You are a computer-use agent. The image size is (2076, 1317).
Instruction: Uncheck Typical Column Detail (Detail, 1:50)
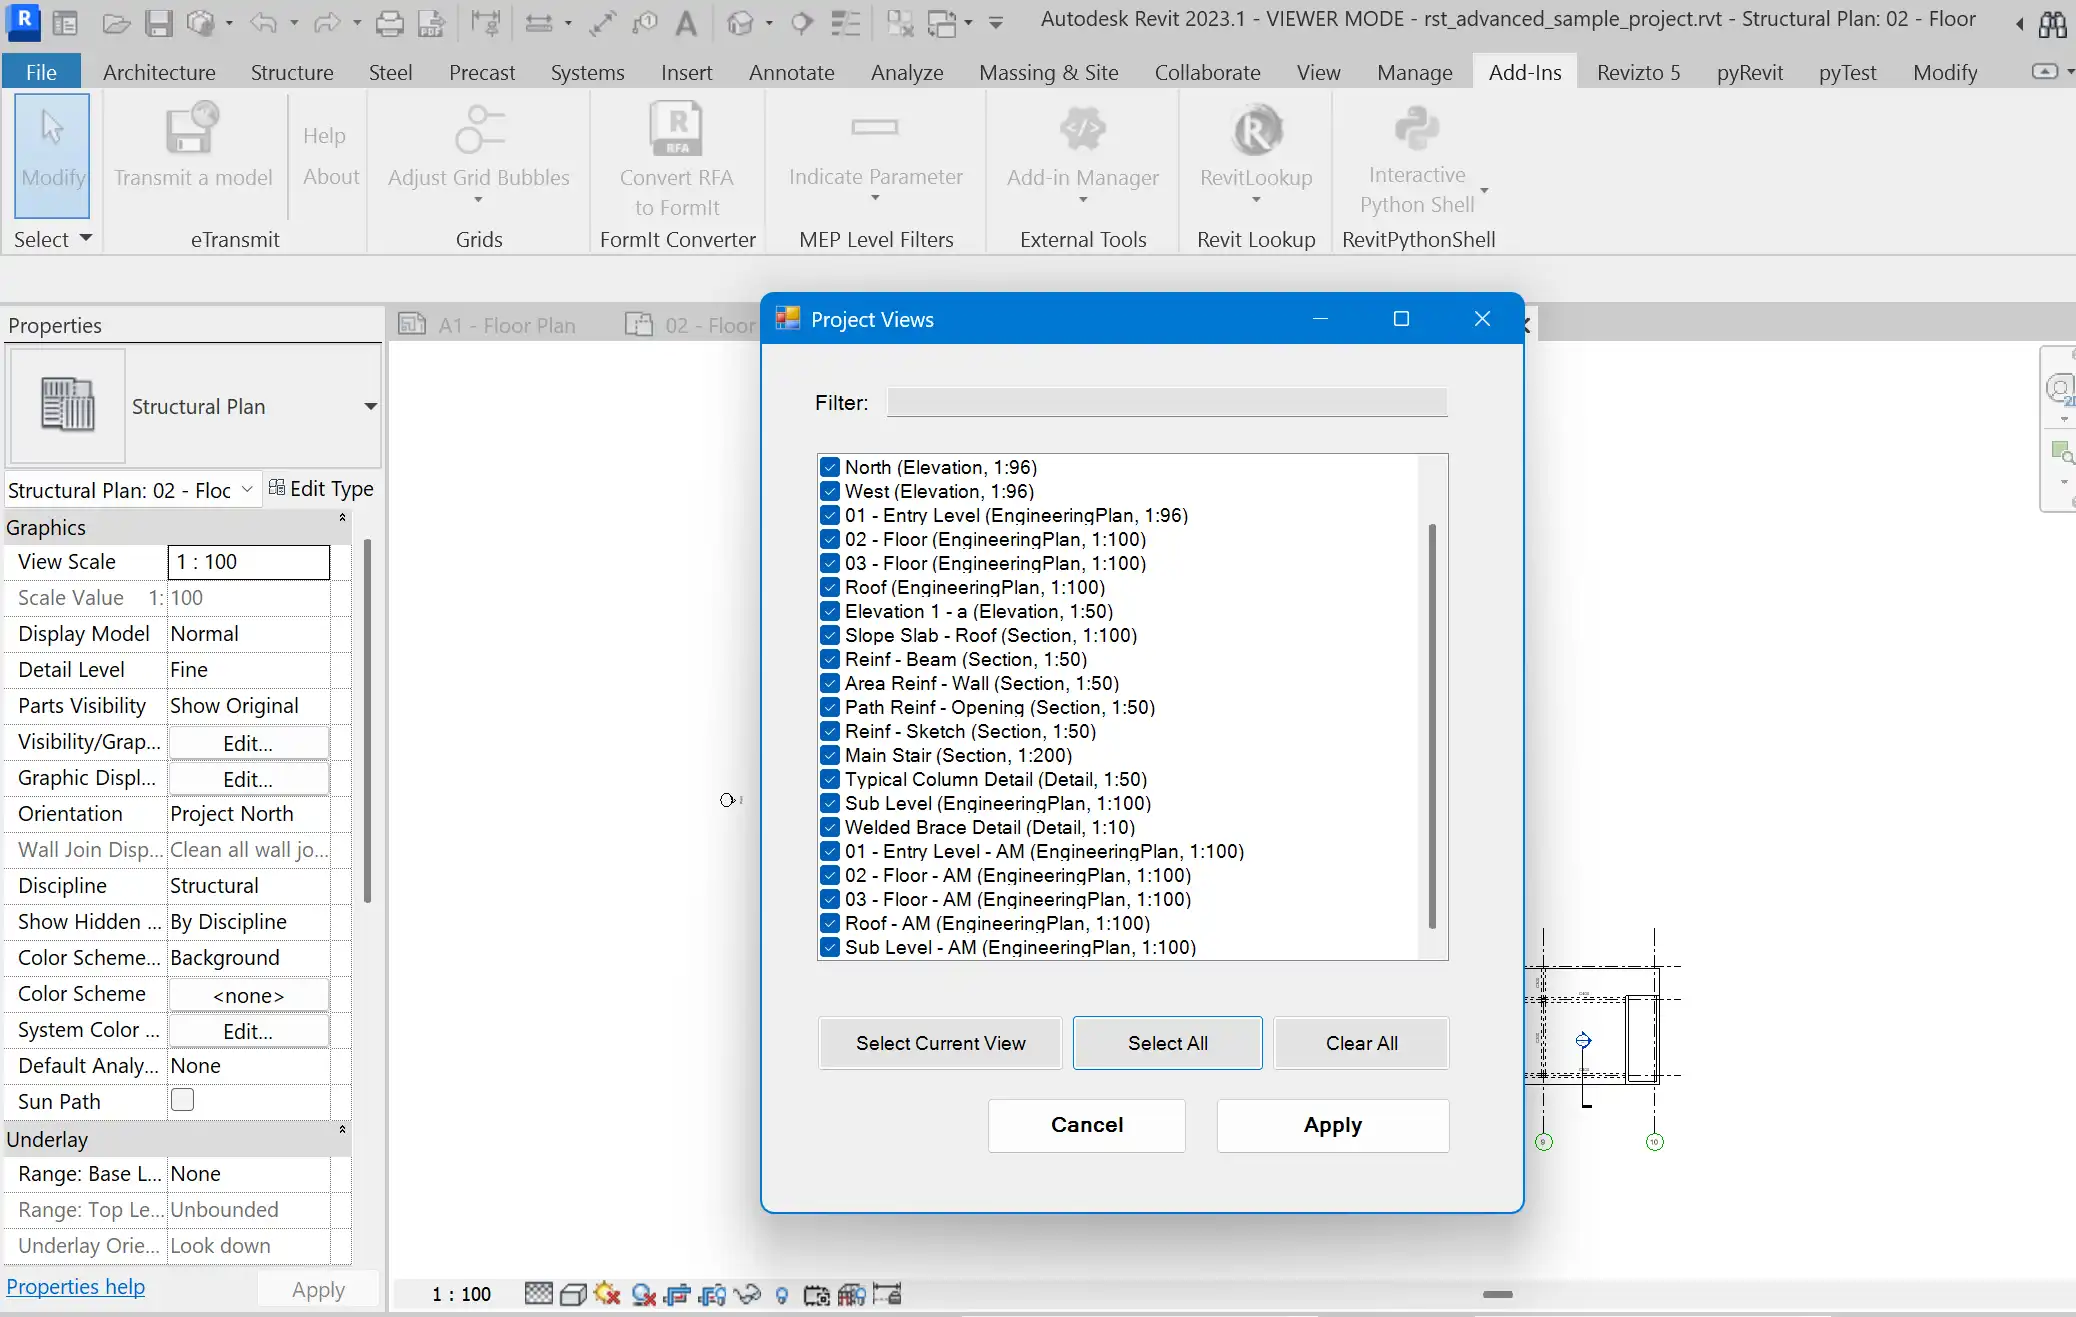(830, 779)
